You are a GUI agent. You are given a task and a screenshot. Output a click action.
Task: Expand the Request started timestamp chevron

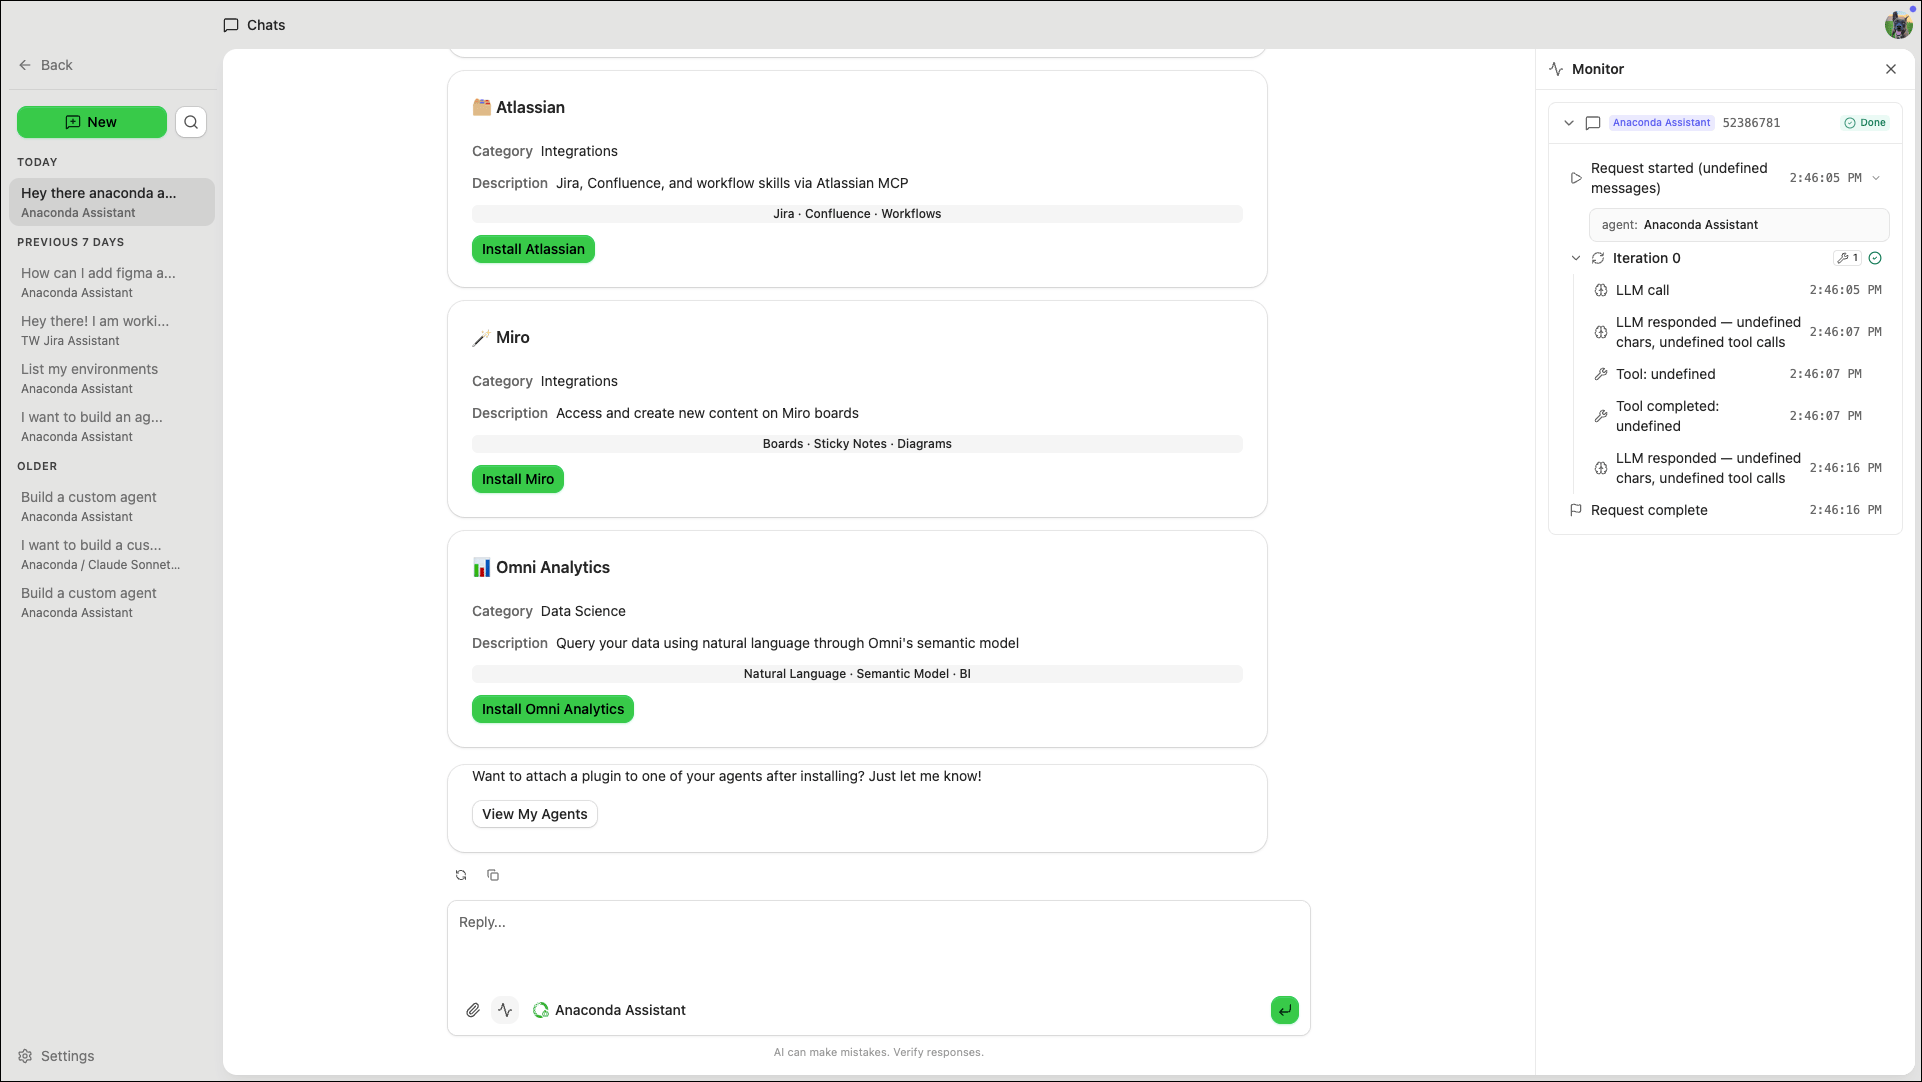point(1876,178)
